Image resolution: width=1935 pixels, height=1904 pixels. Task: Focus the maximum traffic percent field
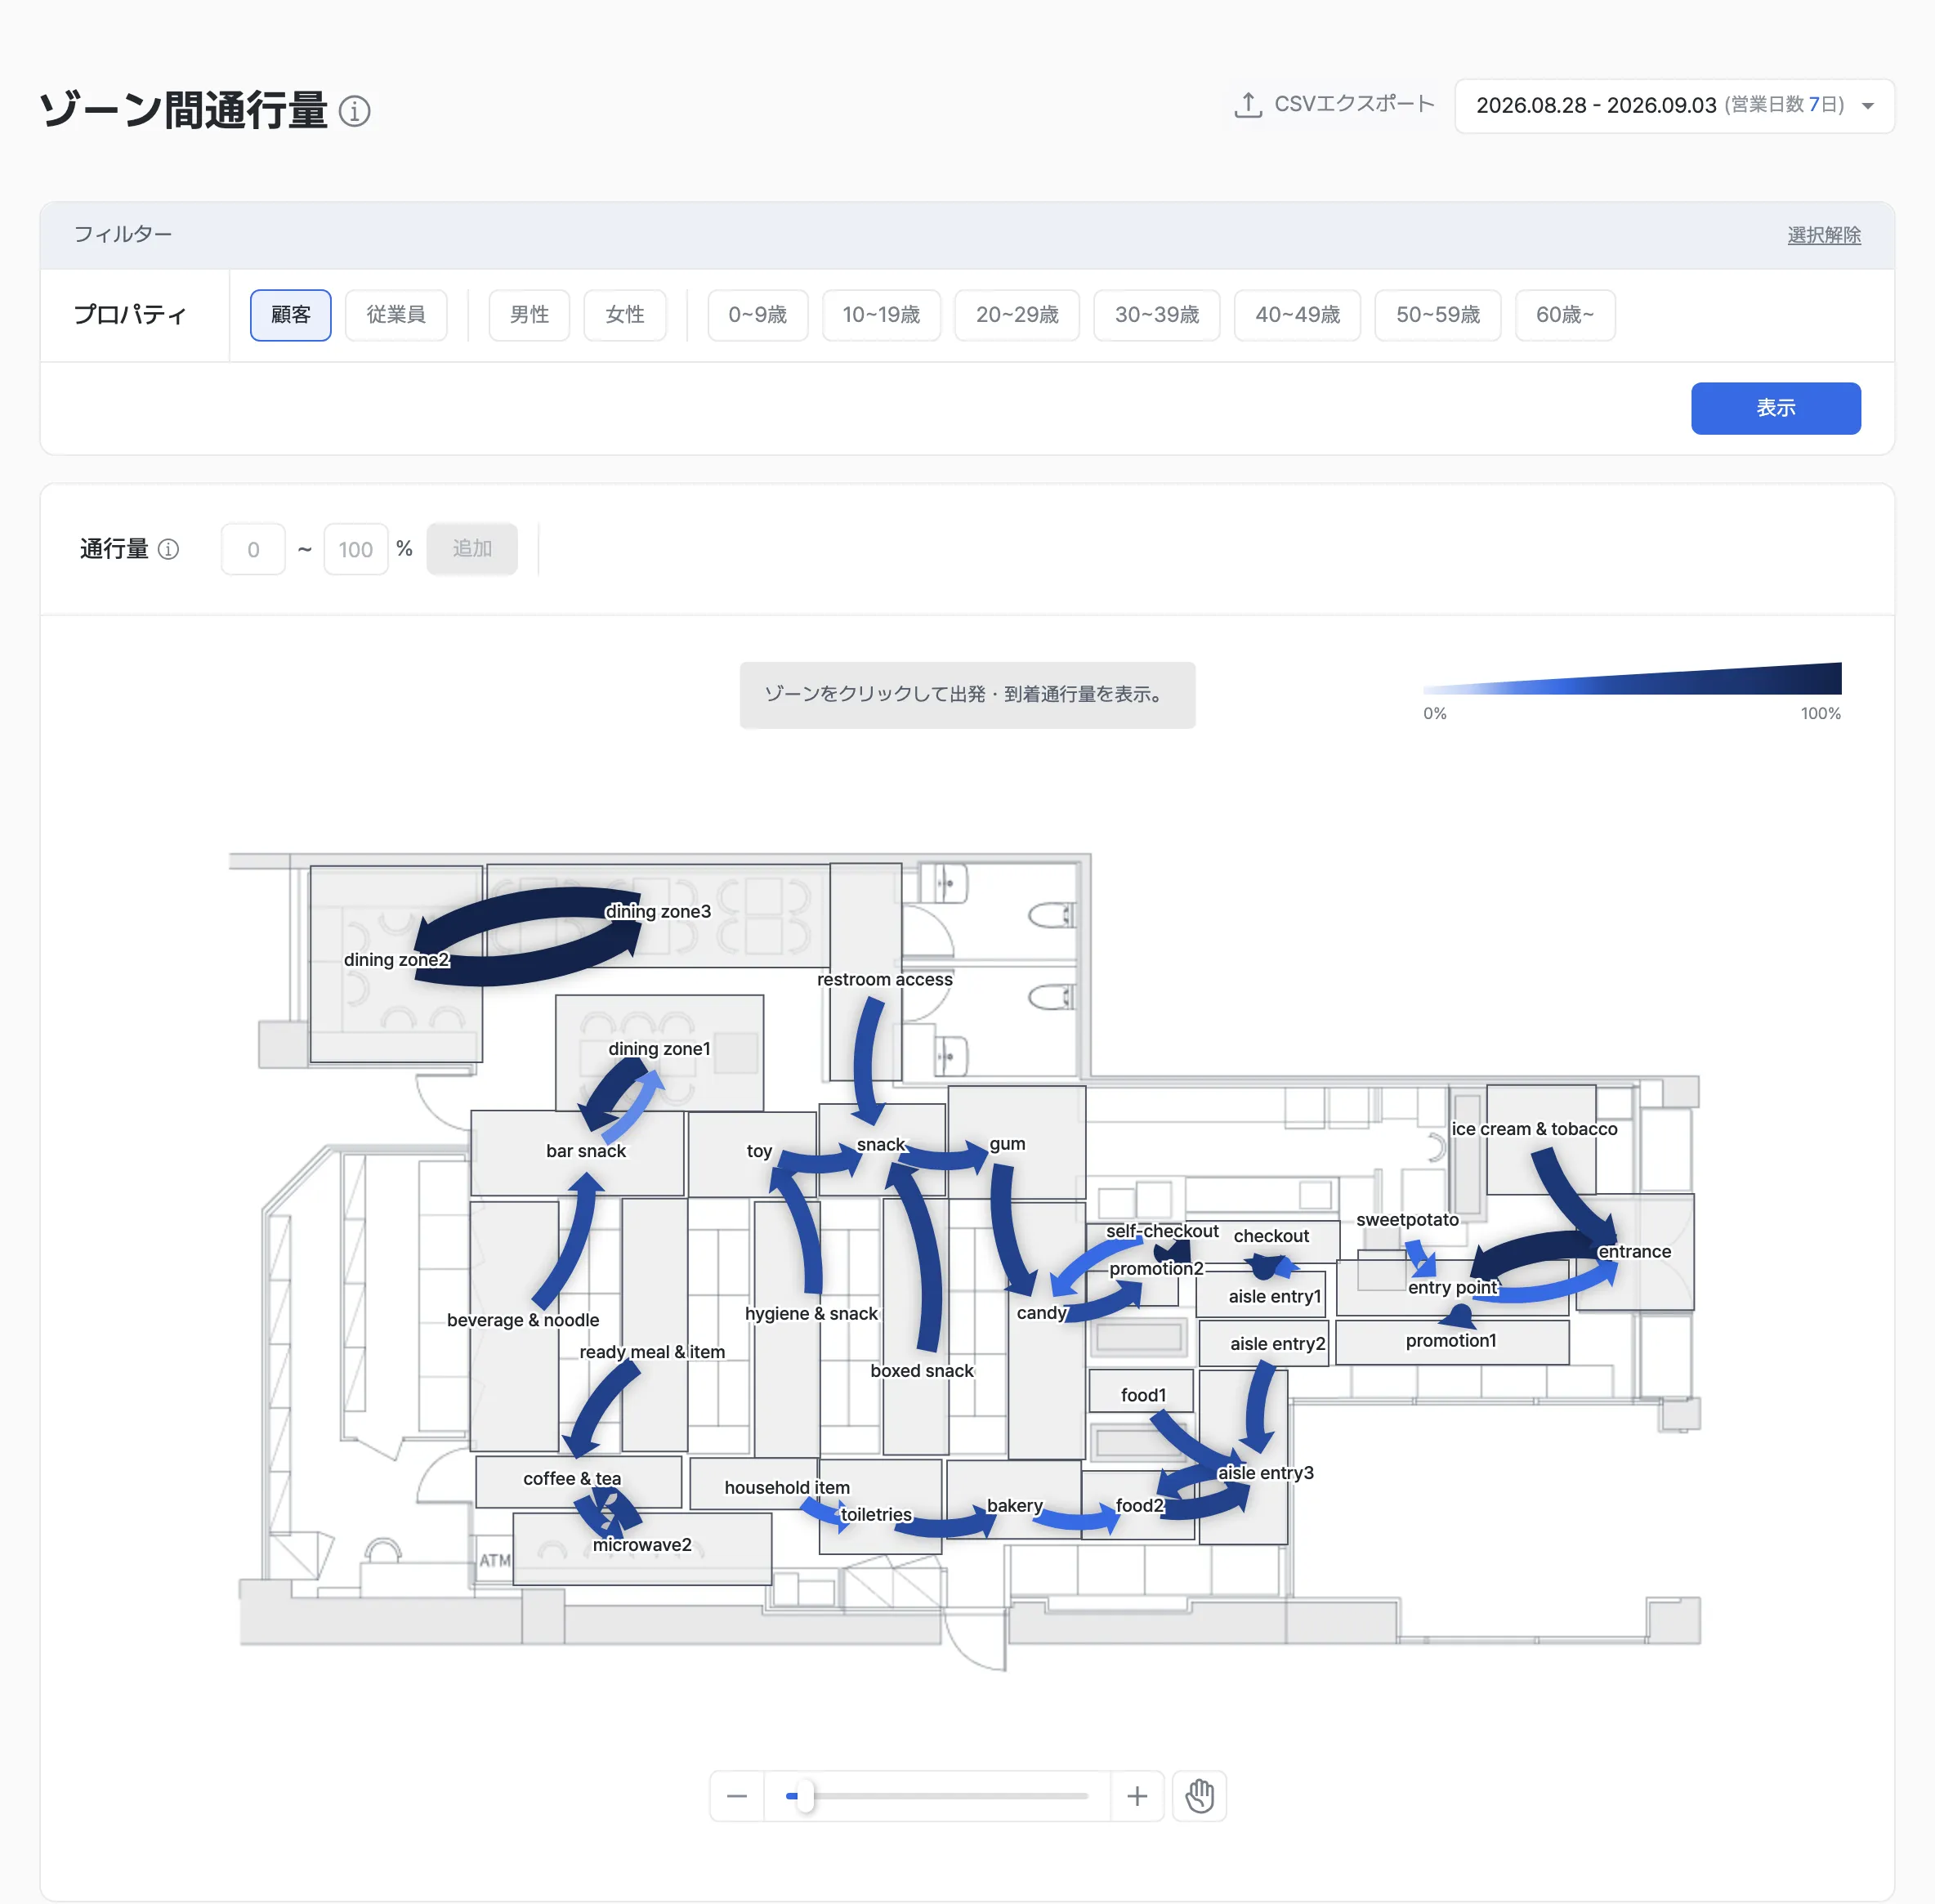pyautogui.click(x=356, y=549)
